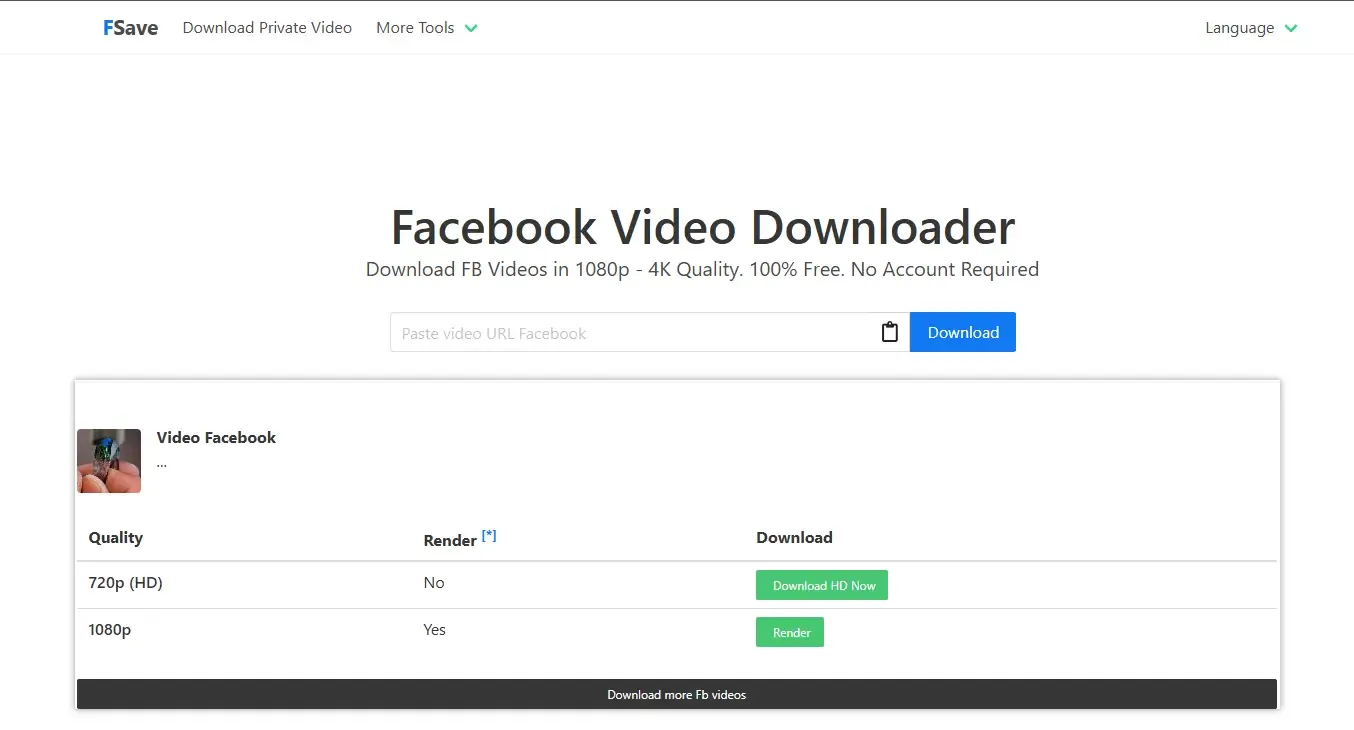Viewport: 1354px width, 730px height.
Task: Open the Download Private Video link
Action: click(x=267, y=28)
